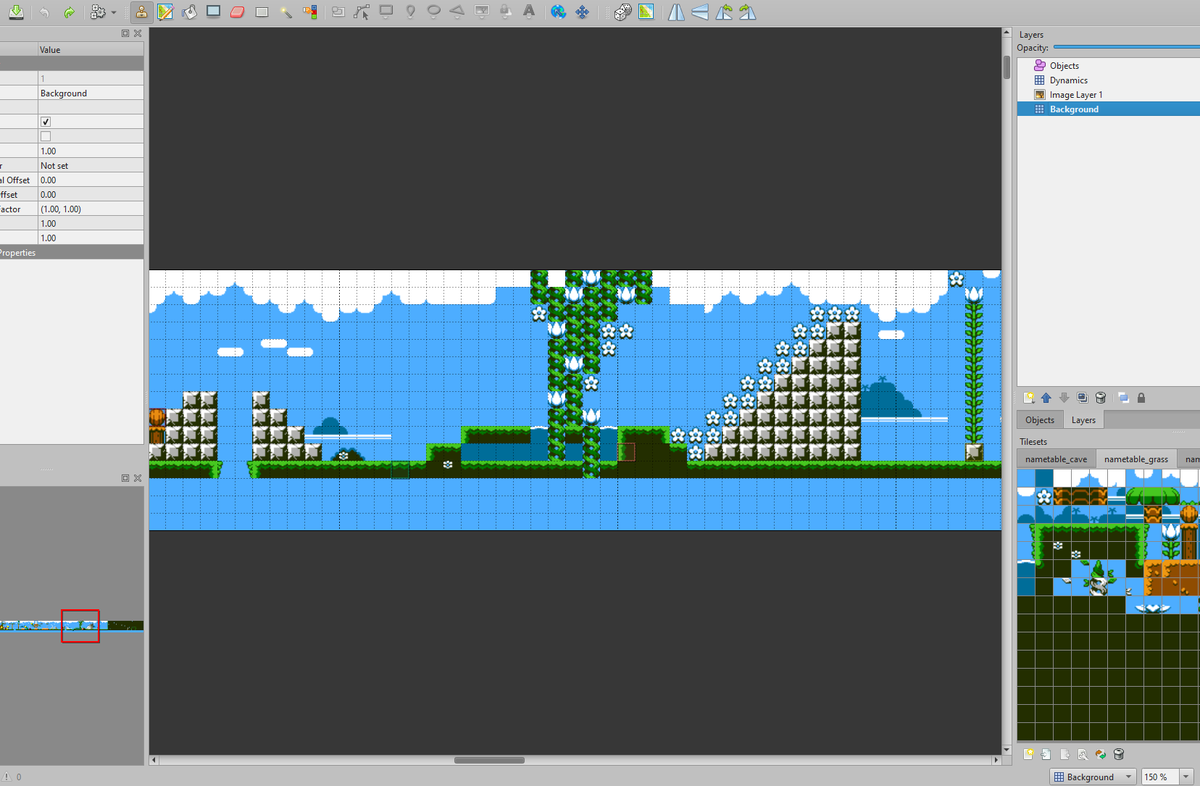
Task: Click the horizontal scrollbar under the map
Action: pyautogui.click(x=489, y=760)
